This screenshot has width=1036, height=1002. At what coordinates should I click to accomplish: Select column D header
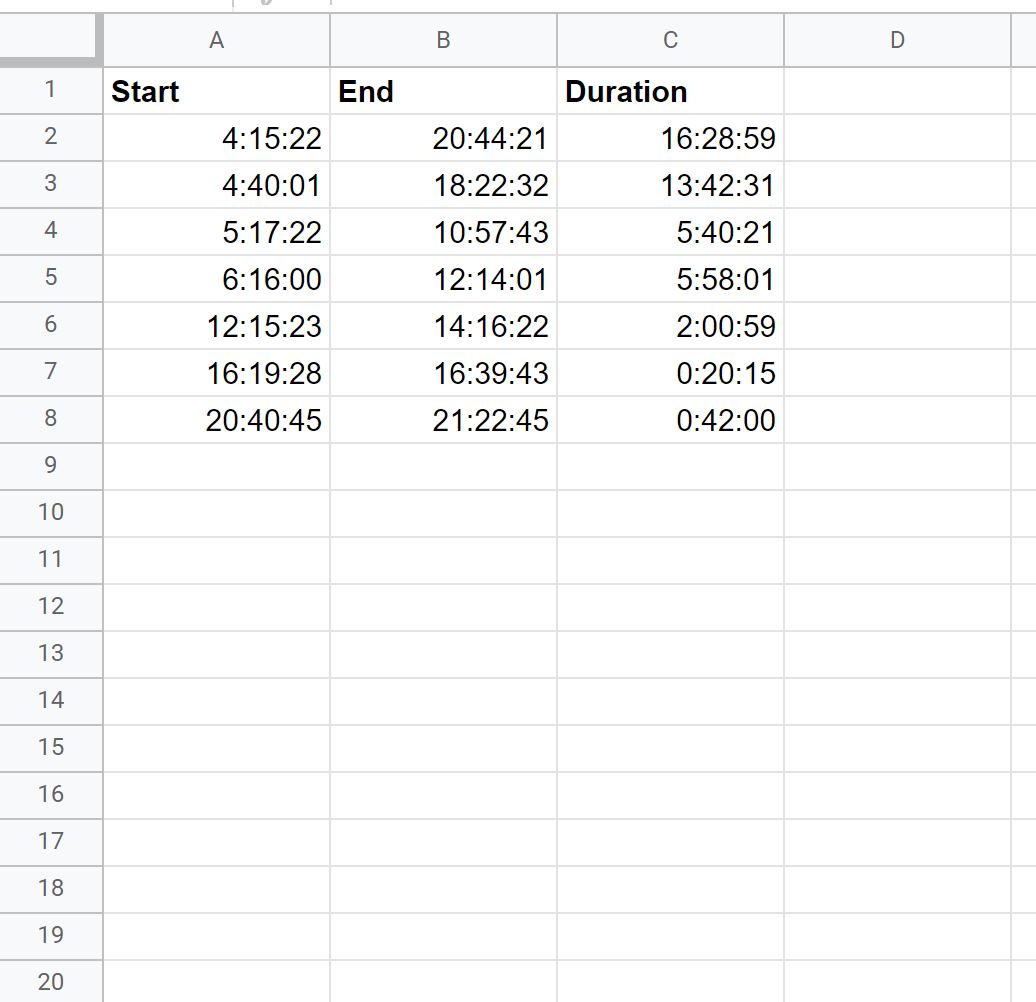tap(896, 41)
